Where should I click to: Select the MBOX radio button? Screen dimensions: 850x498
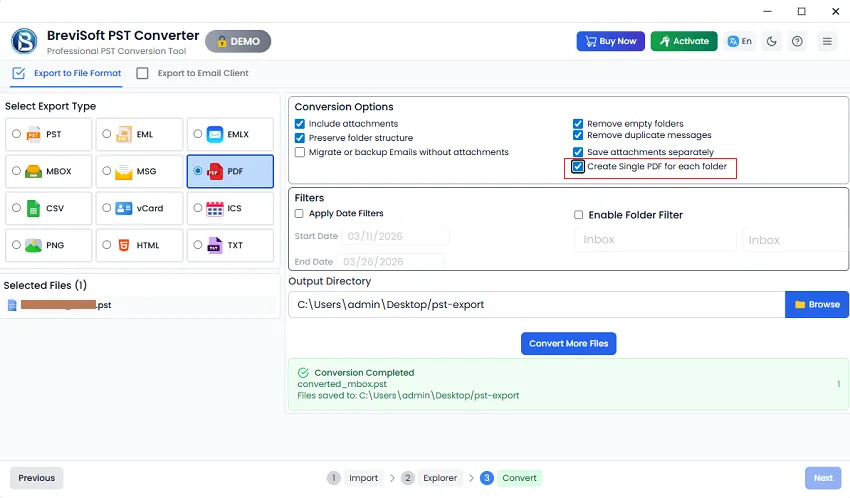pos(17,171)
